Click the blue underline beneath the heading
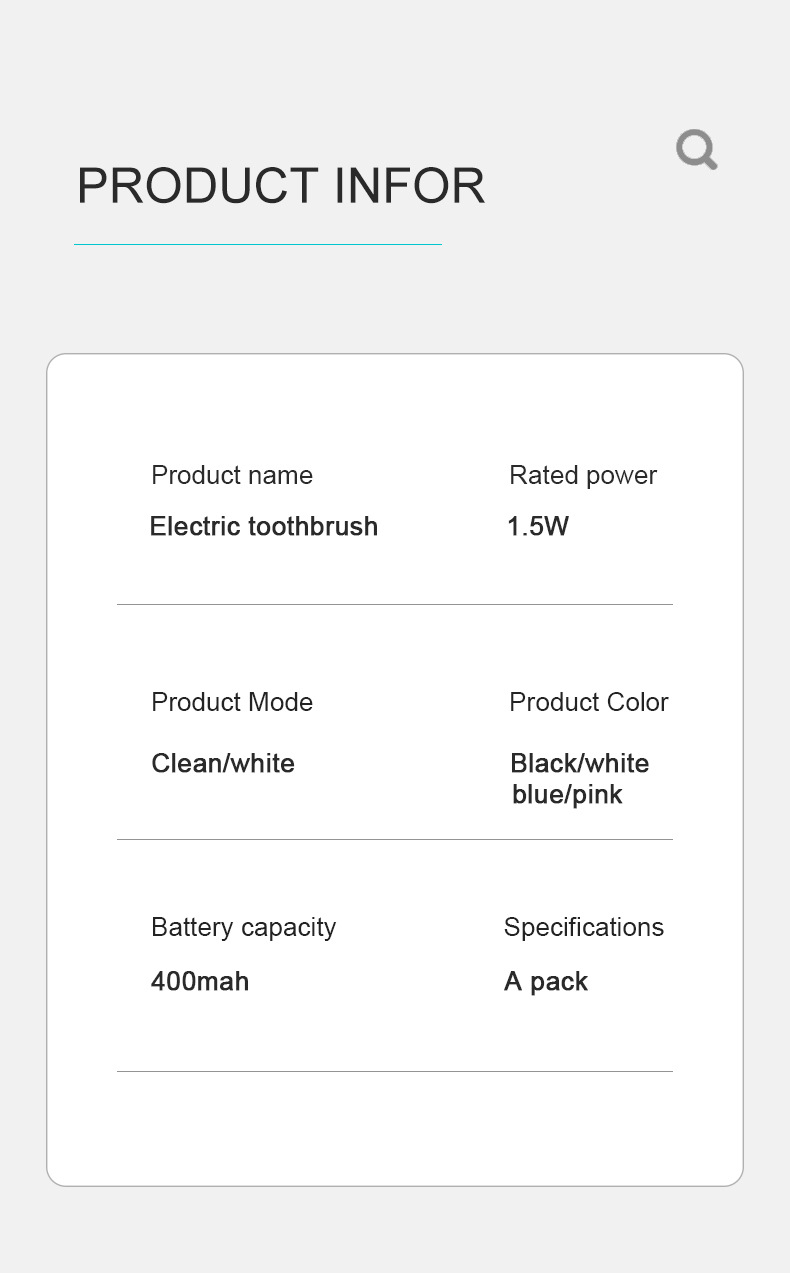 coord(258,244)
